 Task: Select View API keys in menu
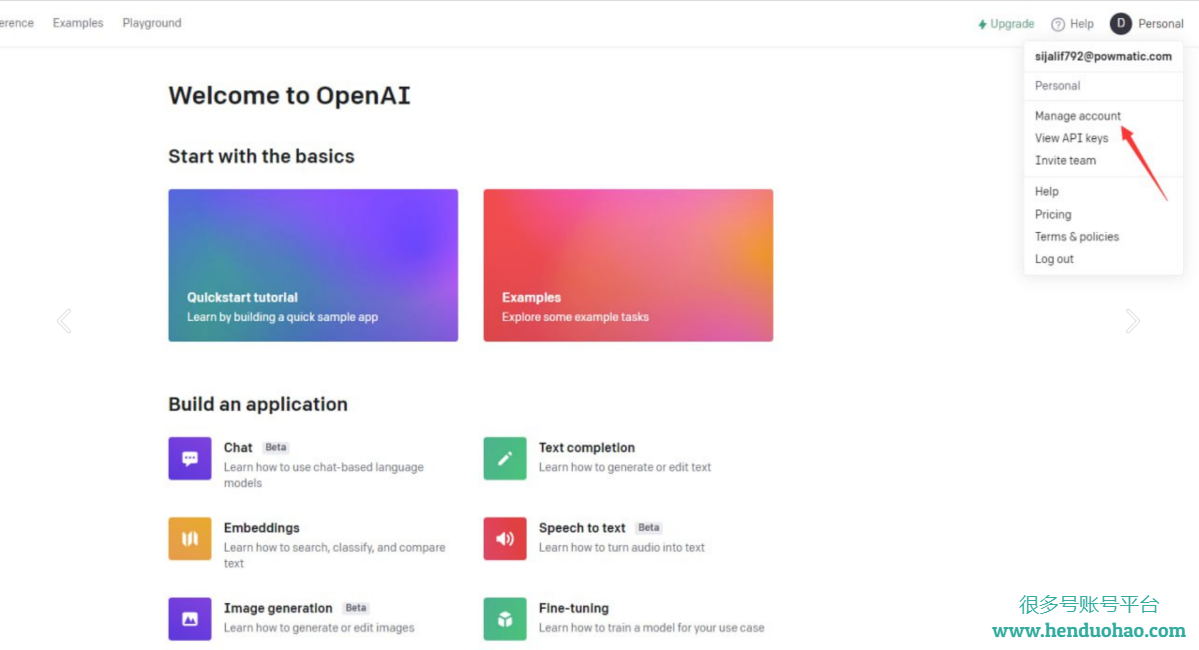click(1071, 138)
